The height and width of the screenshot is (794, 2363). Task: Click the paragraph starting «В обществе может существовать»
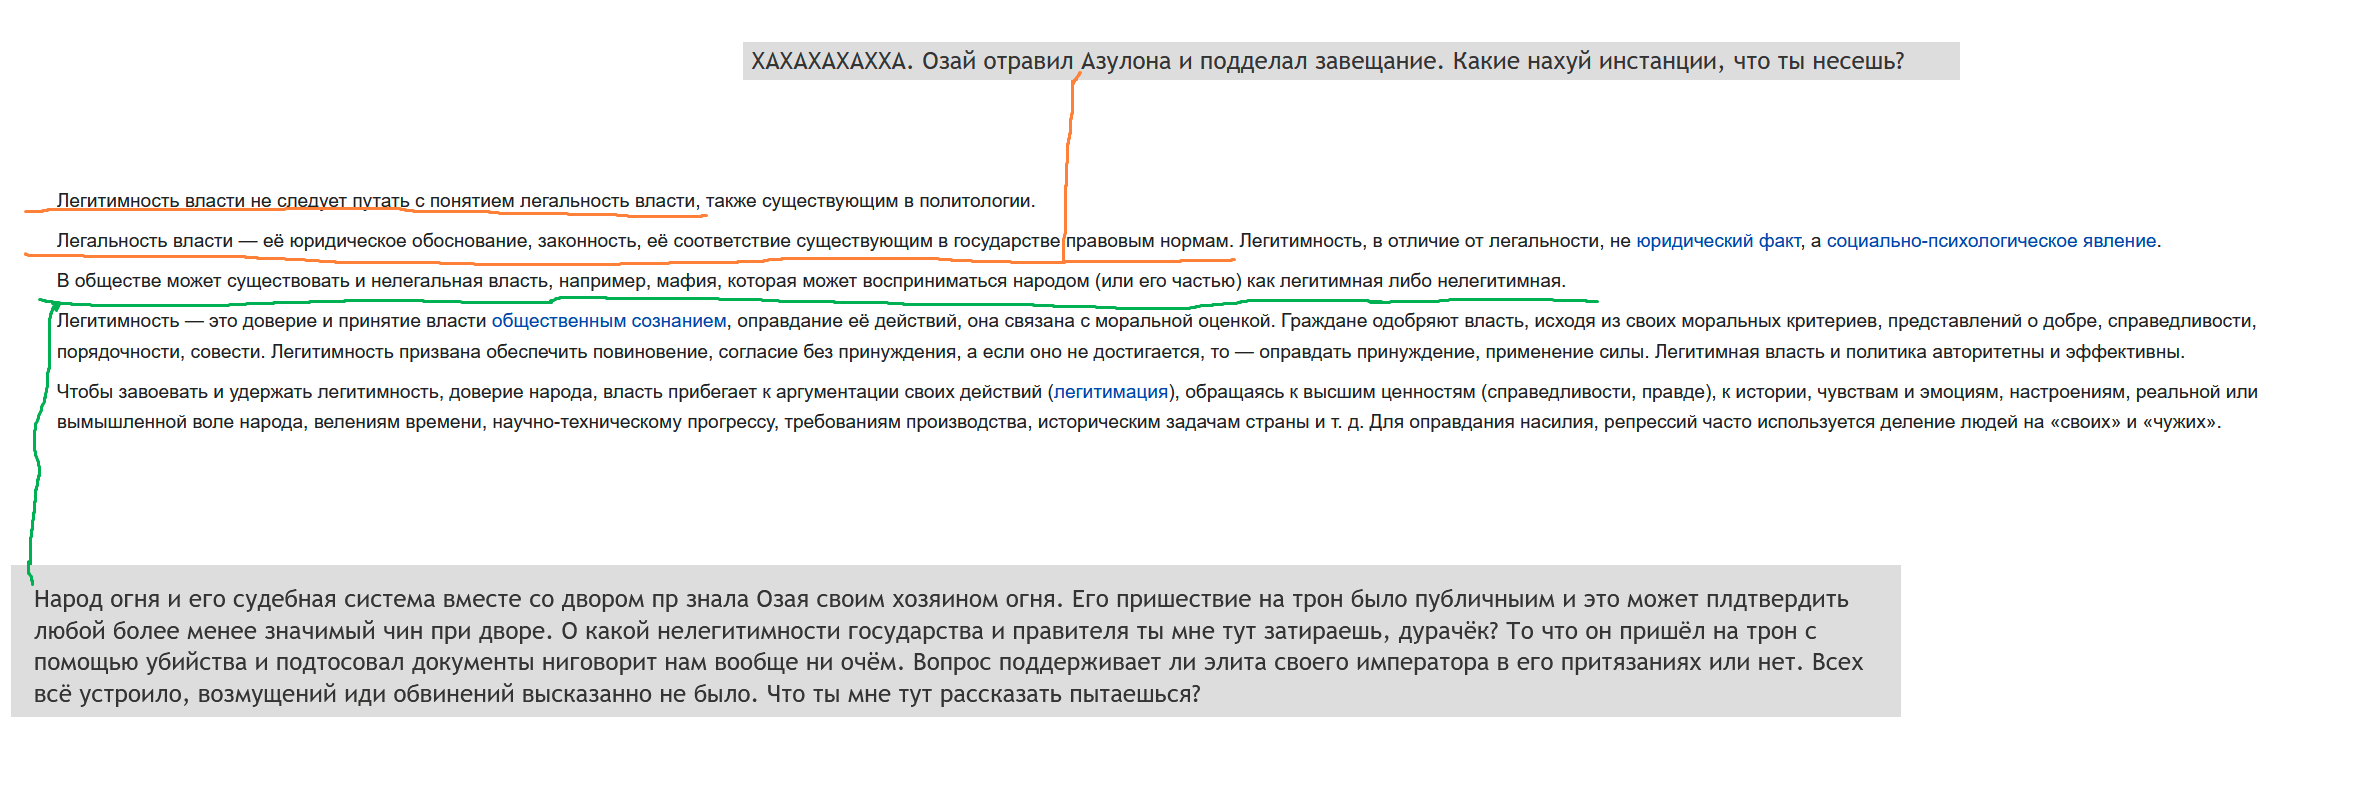pos(811,281)
